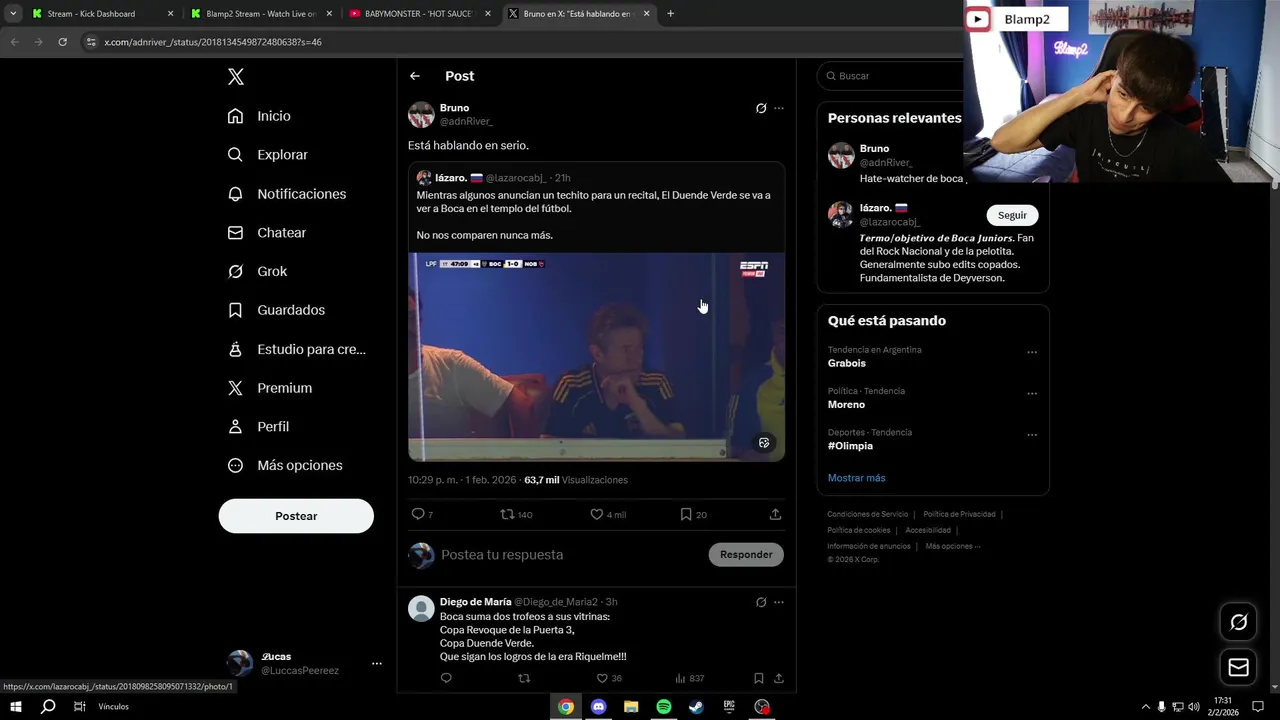Viewport: 1280px width, 720px height.
Task: Go back with the Post arrow
Action: [415, 76]
